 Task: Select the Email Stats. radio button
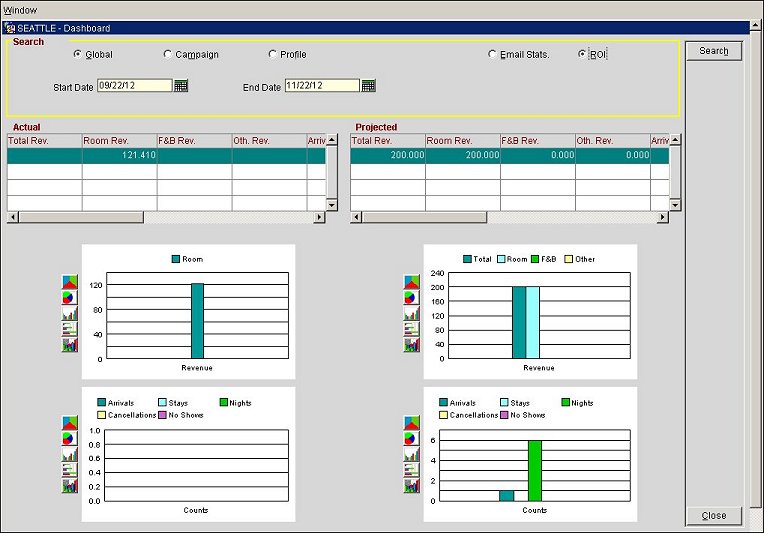[x=492, y=54]
